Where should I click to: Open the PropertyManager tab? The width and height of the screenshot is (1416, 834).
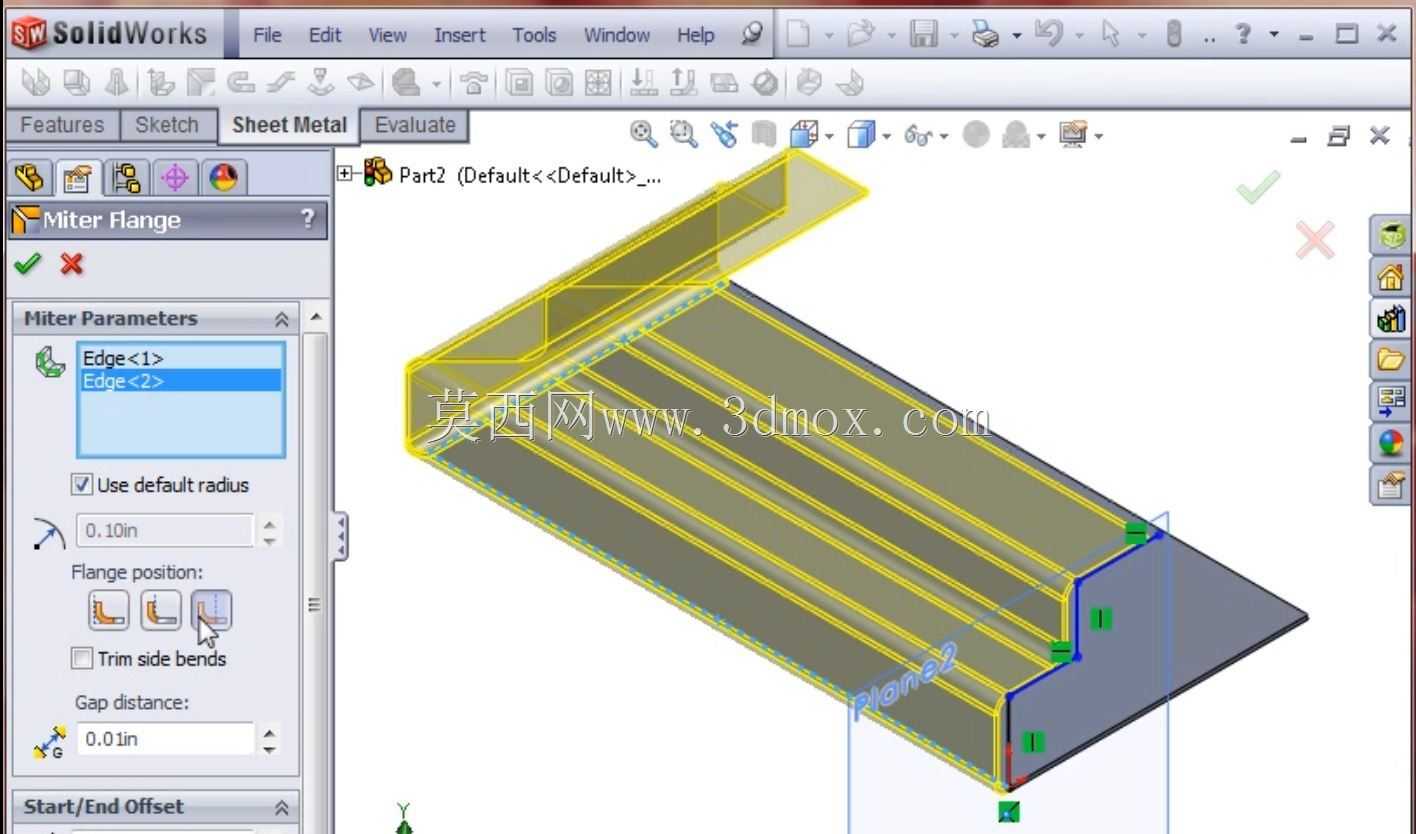click(x=77, y=178)
